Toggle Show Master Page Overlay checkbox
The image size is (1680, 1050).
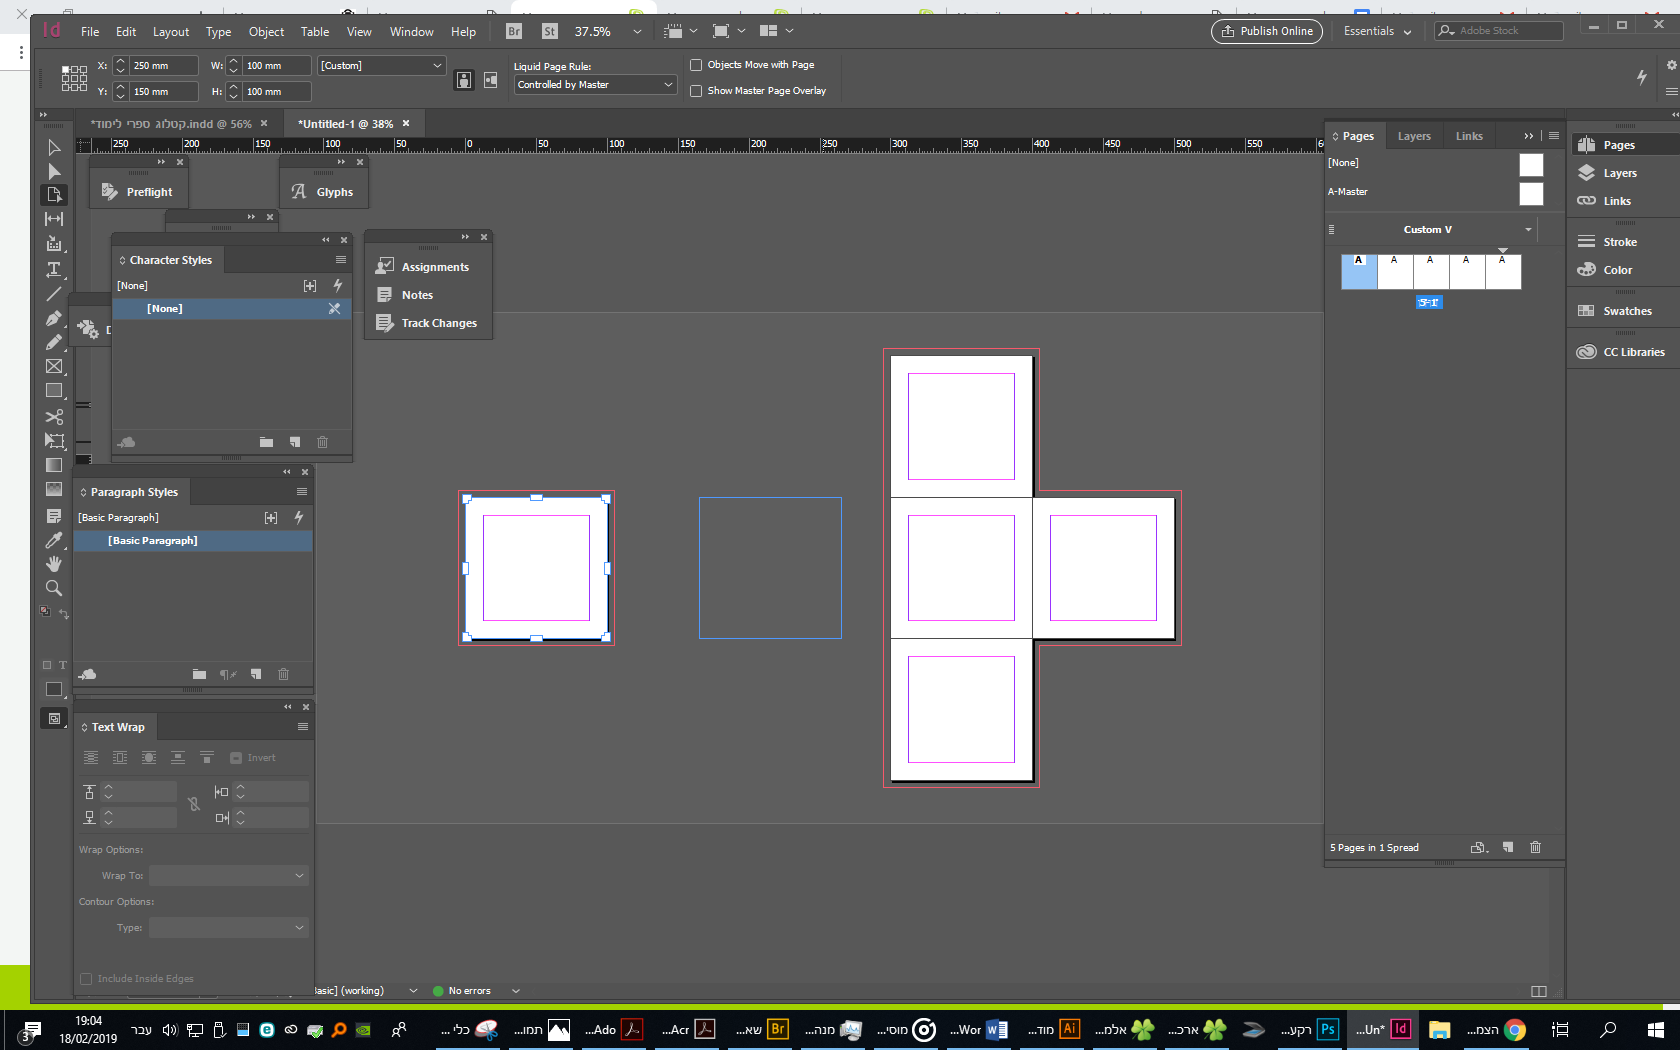(x=696, y=91)
